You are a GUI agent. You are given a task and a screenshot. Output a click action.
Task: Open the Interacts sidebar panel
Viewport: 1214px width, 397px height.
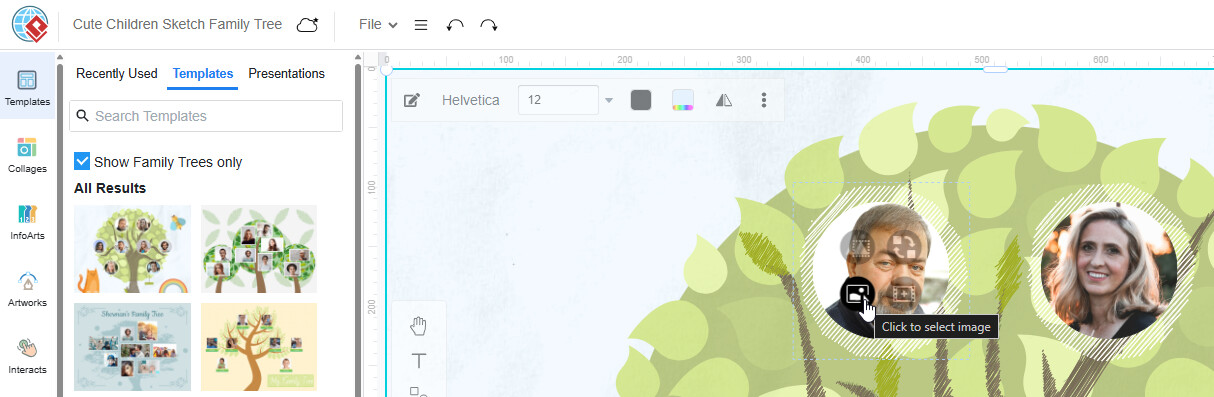tap(27, 356)
